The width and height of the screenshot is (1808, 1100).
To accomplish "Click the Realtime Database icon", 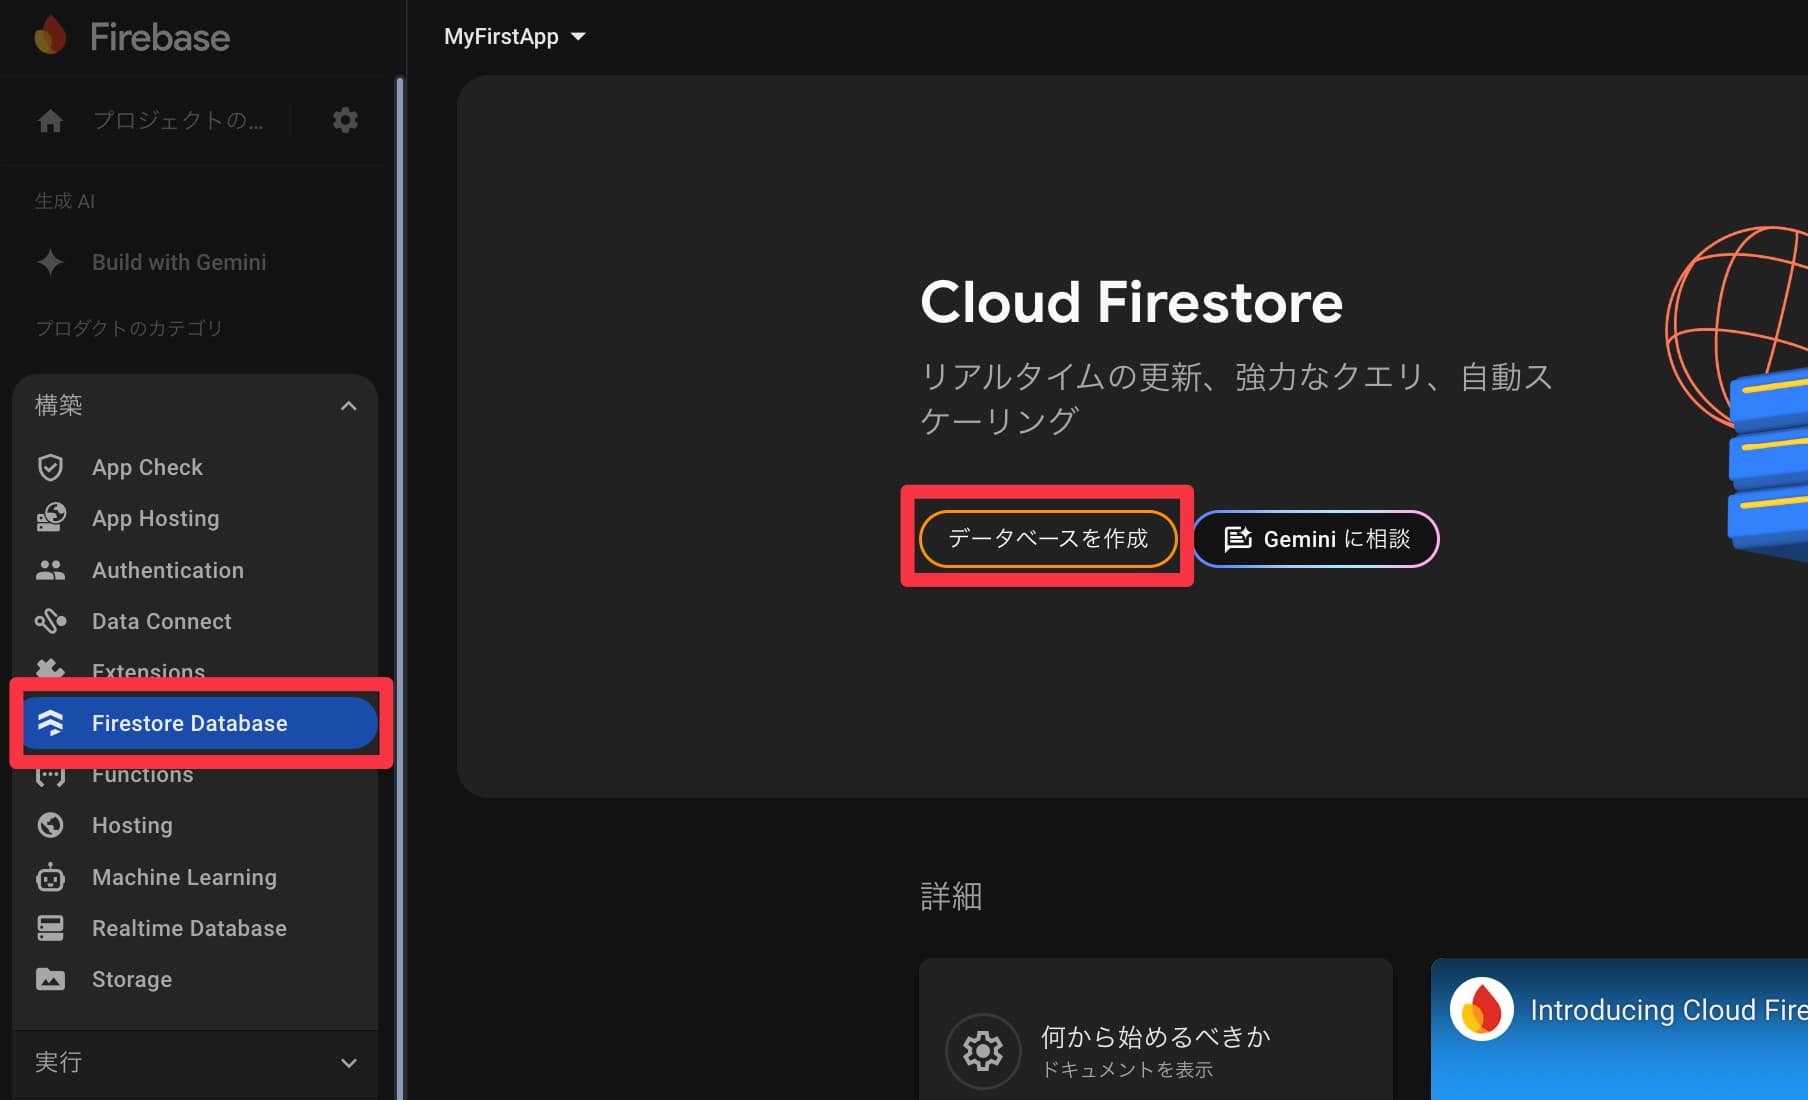I will (x=50, y=928).
